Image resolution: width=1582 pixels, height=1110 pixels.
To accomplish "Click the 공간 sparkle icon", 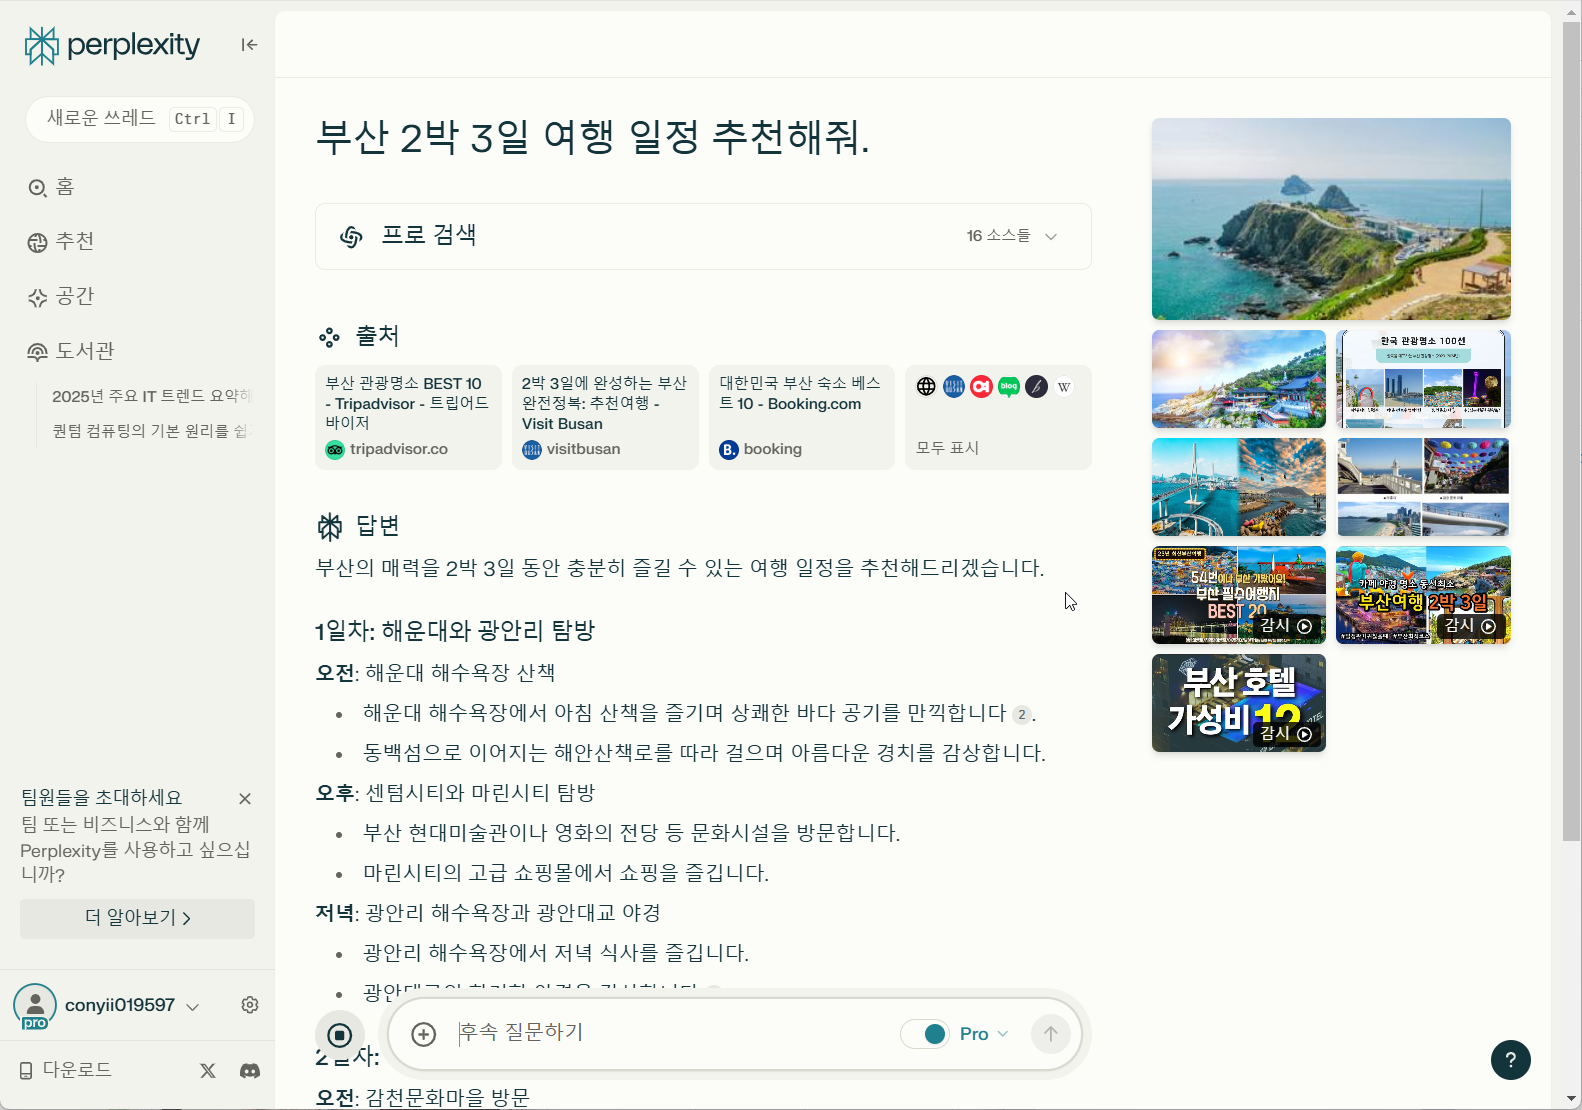I will click(37, 297).
